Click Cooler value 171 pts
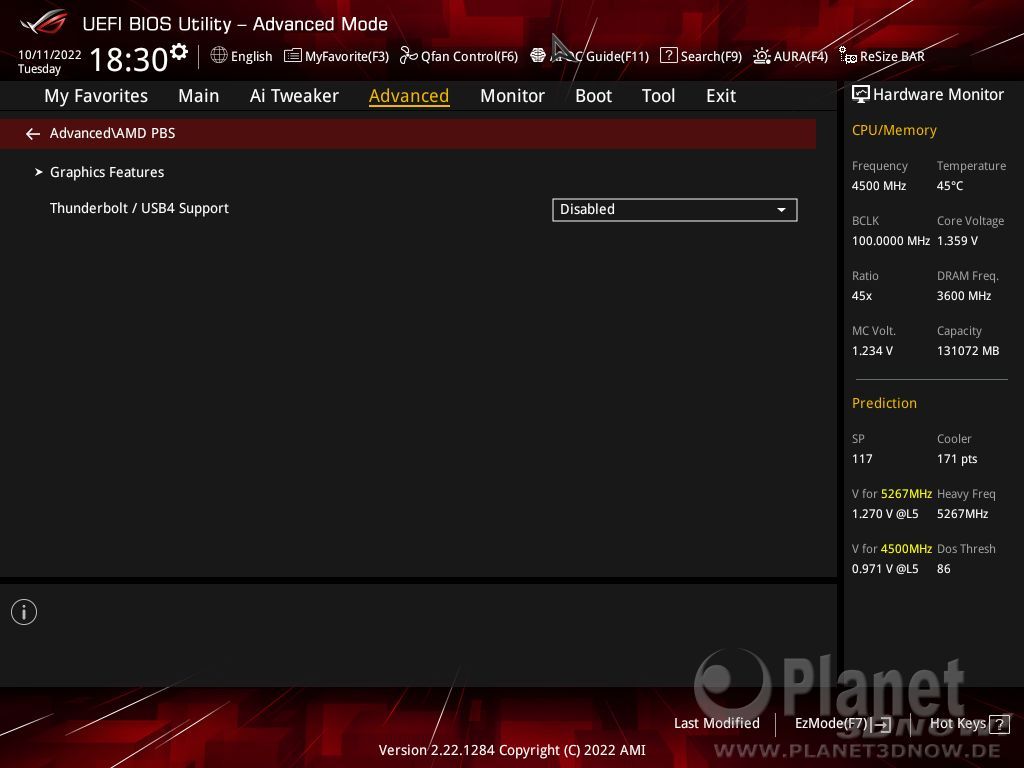The image size is (1024, 768). (957, 459)
